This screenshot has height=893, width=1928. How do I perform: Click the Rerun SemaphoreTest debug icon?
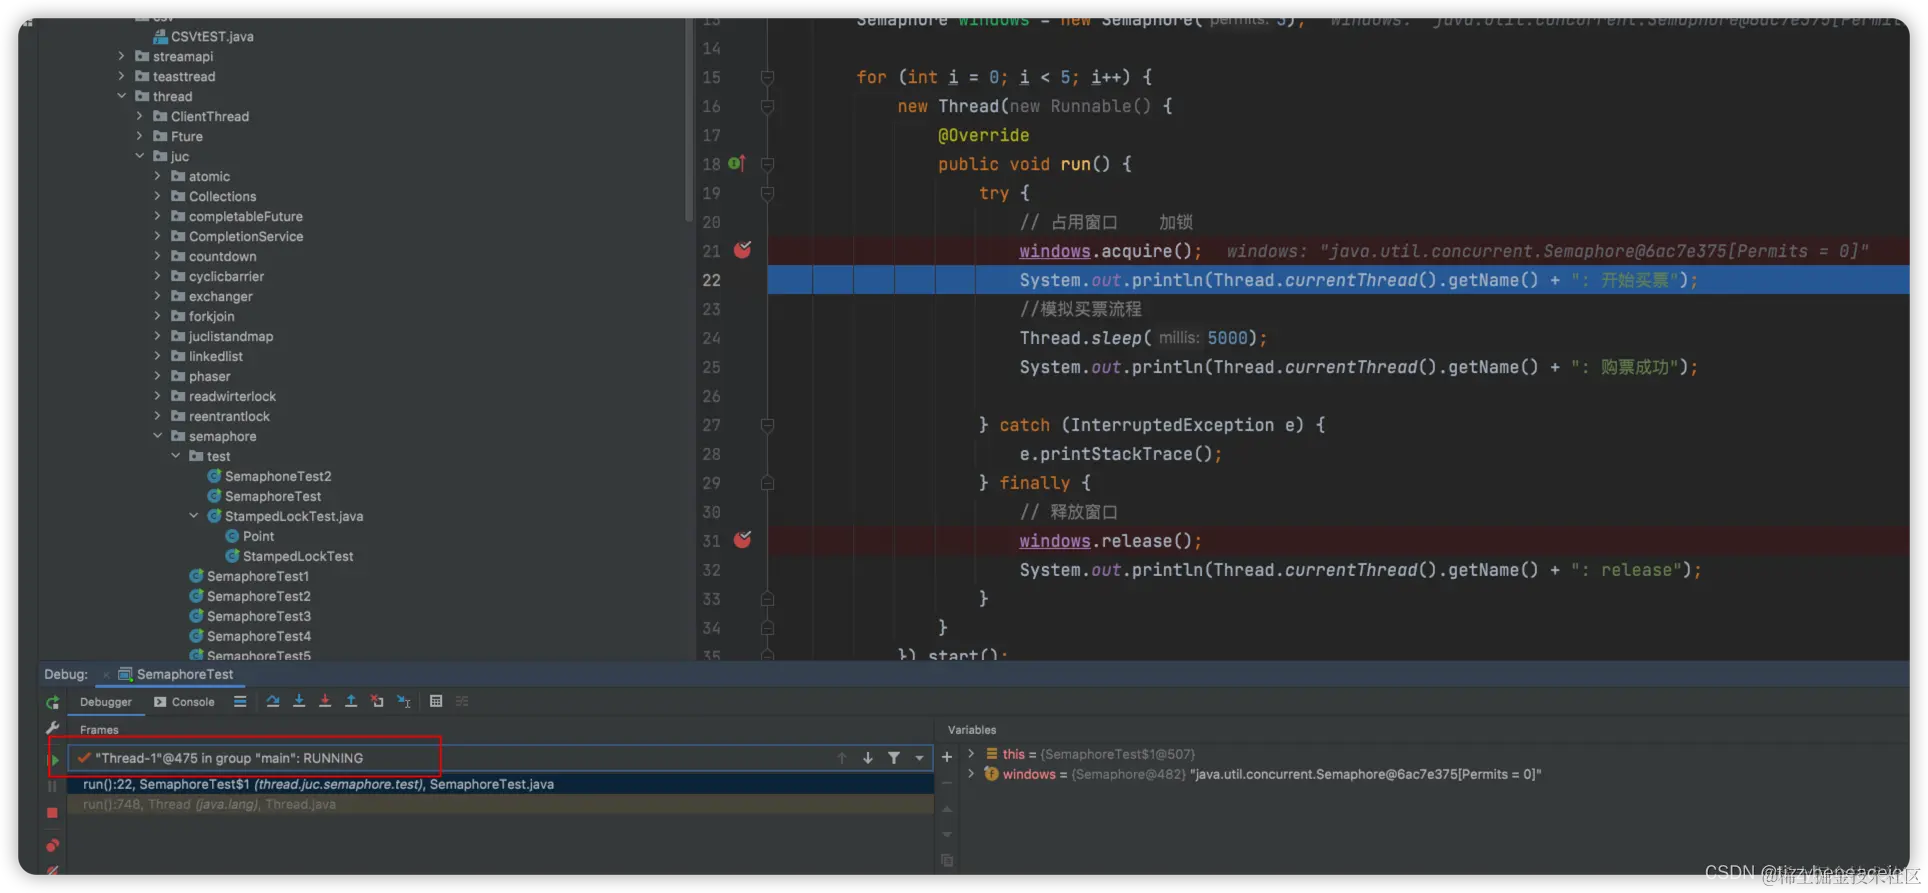(x=53, y=702)
